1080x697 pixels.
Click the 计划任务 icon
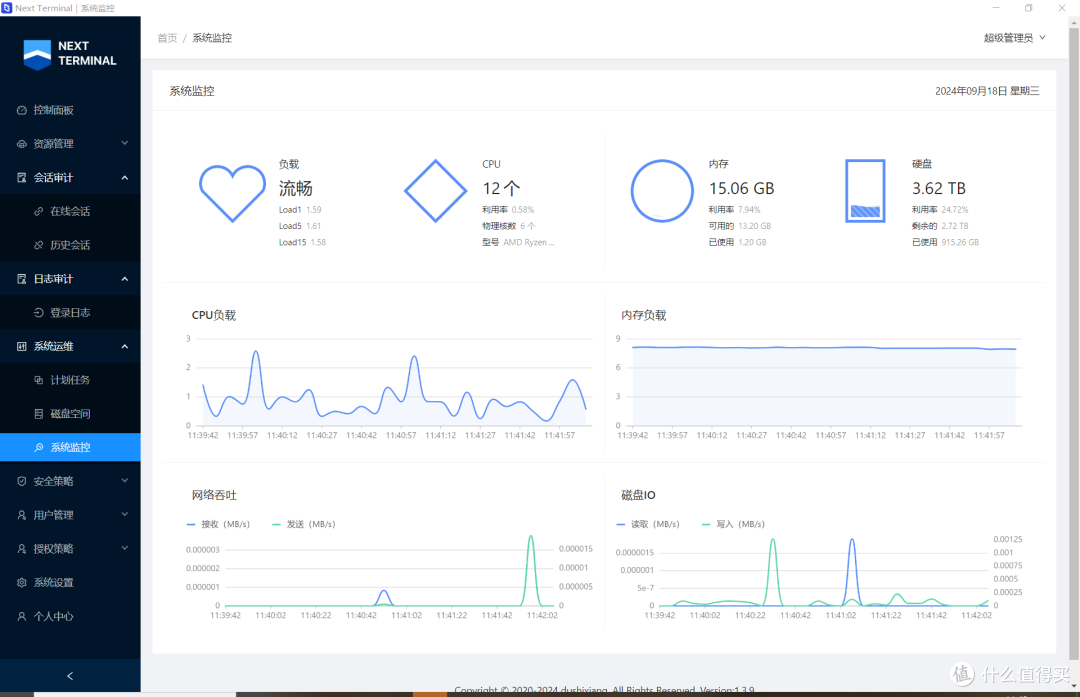(x=39, y=380)
